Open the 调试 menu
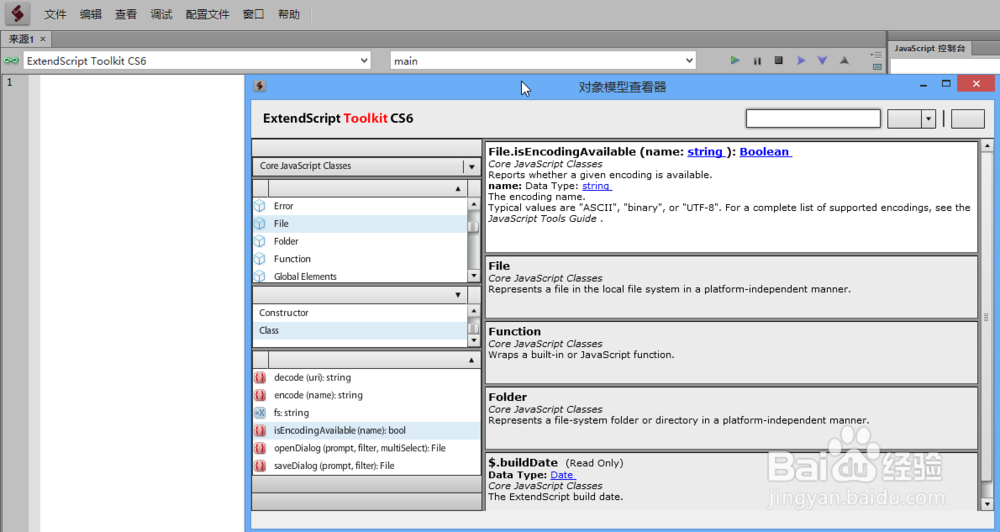Image resolution: width=1000 pixels, height=532 pixels. 161,14
